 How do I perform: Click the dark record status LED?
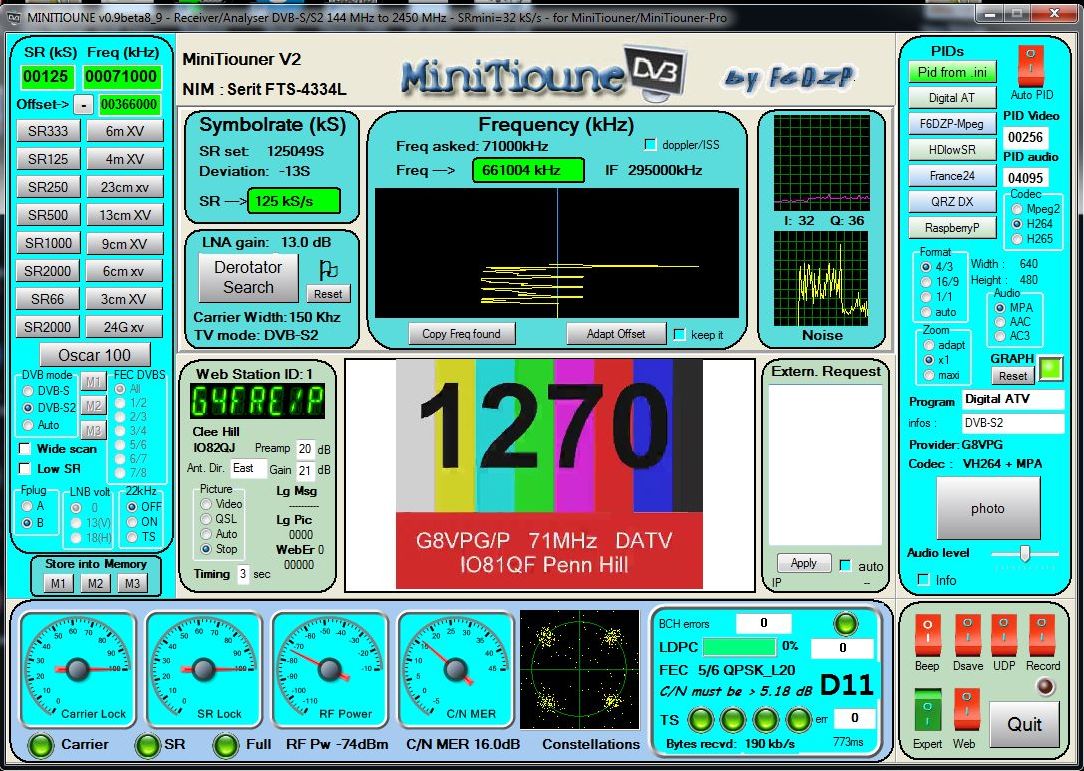(1044, 687)
